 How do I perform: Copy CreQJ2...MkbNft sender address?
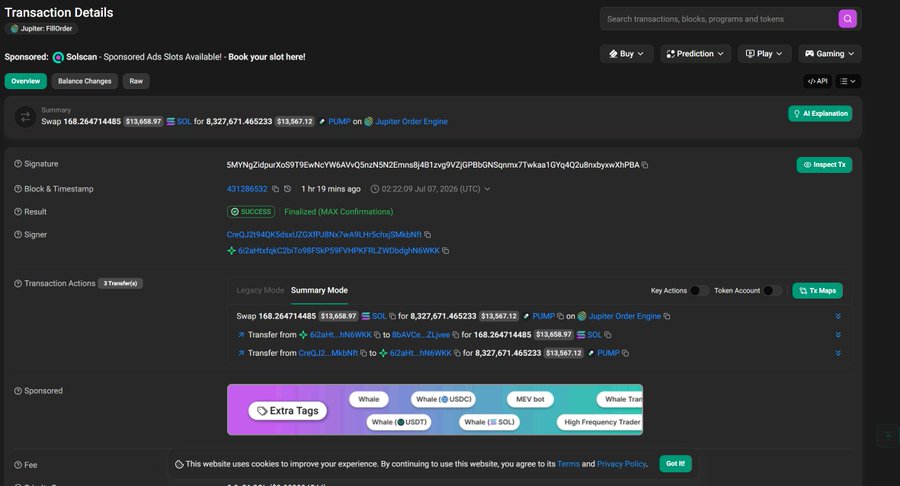[x=363, y=353]
